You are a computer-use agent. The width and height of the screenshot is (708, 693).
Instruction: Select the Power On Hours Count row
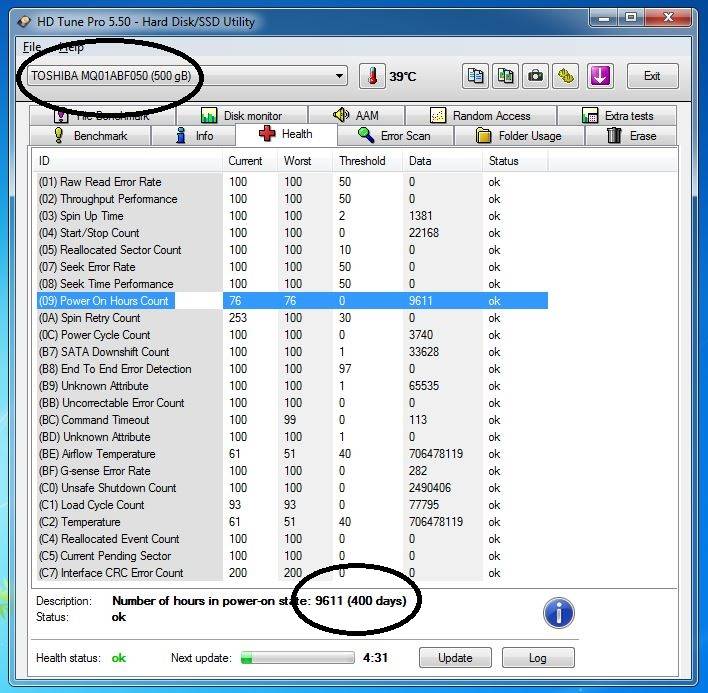coord(292,301)
